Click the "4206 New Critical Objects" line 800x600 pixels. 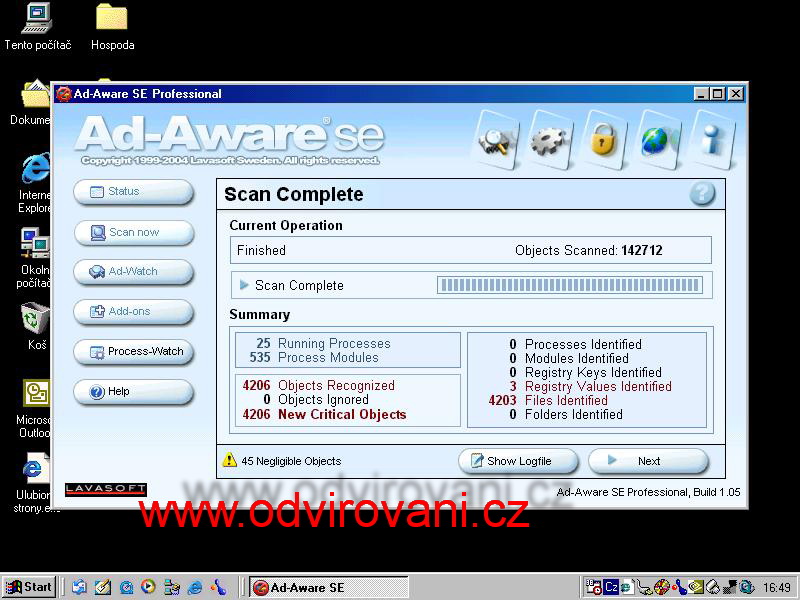click(x=324, y=414)
